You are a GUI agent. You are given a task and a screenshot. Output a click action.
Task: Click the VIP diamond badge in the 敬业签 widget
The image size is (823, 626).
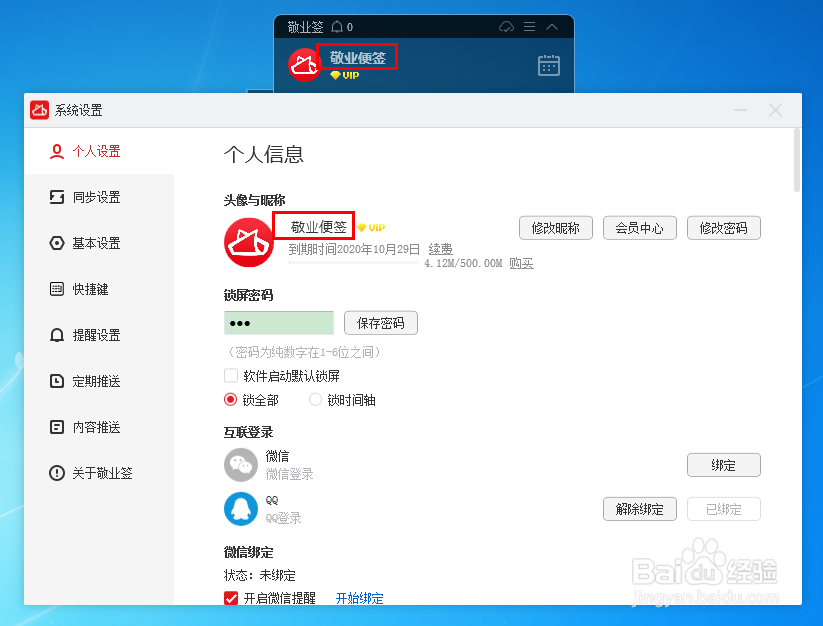(344, 76)
